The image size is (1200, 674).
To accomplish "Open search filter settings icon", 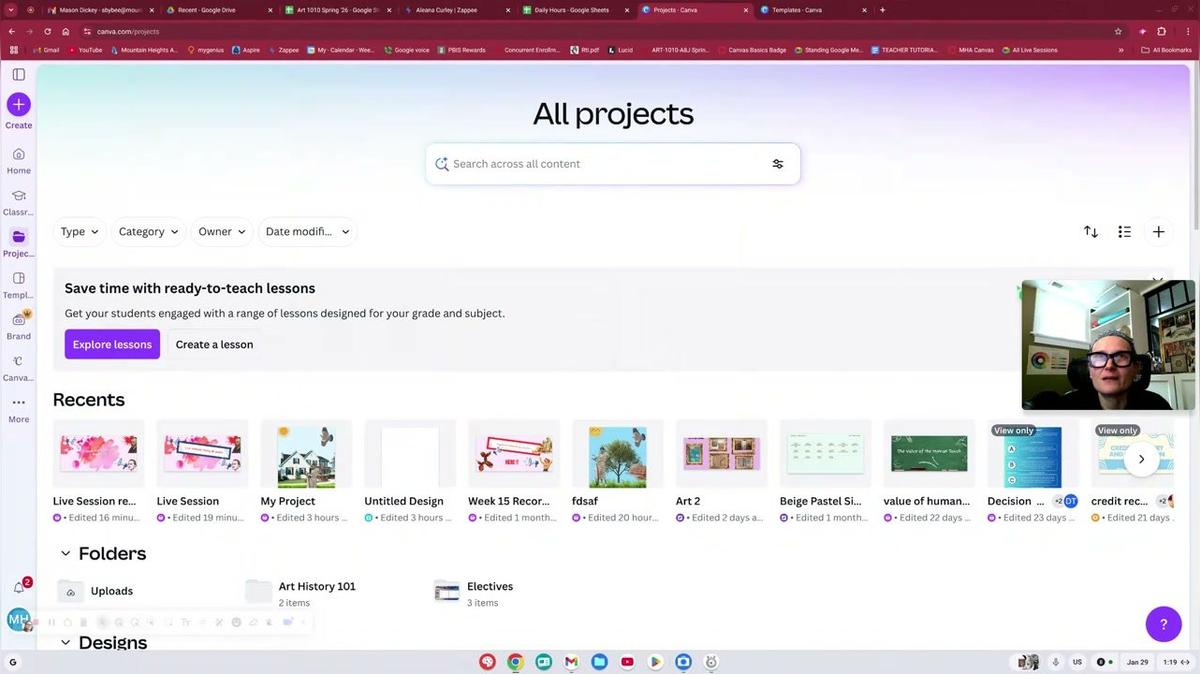I will click(777, 164).
